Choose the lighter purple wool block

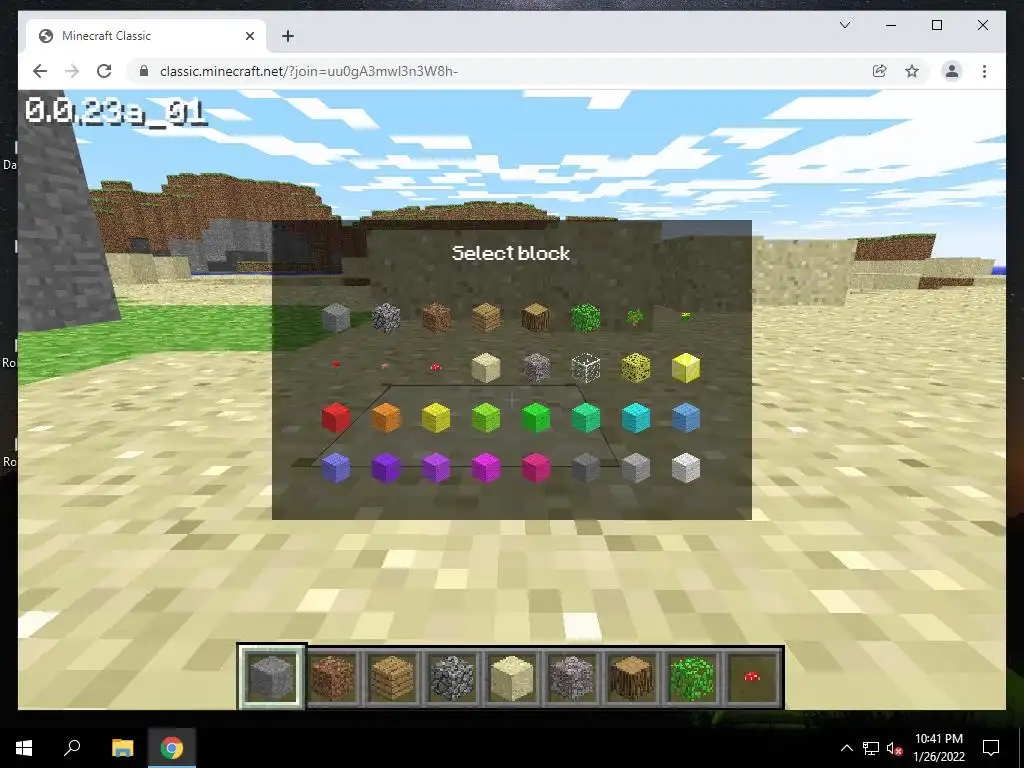[x=436, y=468]
